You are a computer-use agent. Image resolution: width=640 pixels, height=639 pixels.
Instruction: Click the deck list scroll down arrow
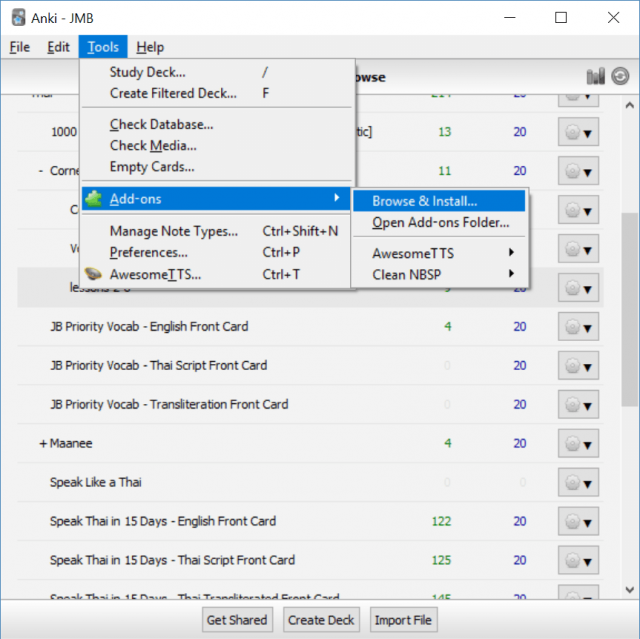(630, 590)
